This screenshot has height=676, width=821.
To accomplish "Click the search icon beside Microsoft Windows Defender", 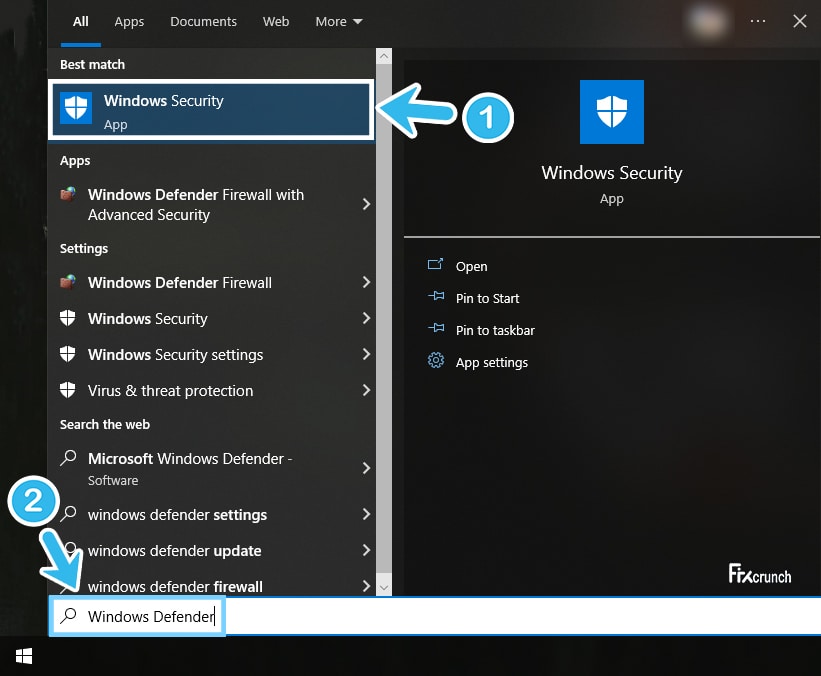I will 68,458.
